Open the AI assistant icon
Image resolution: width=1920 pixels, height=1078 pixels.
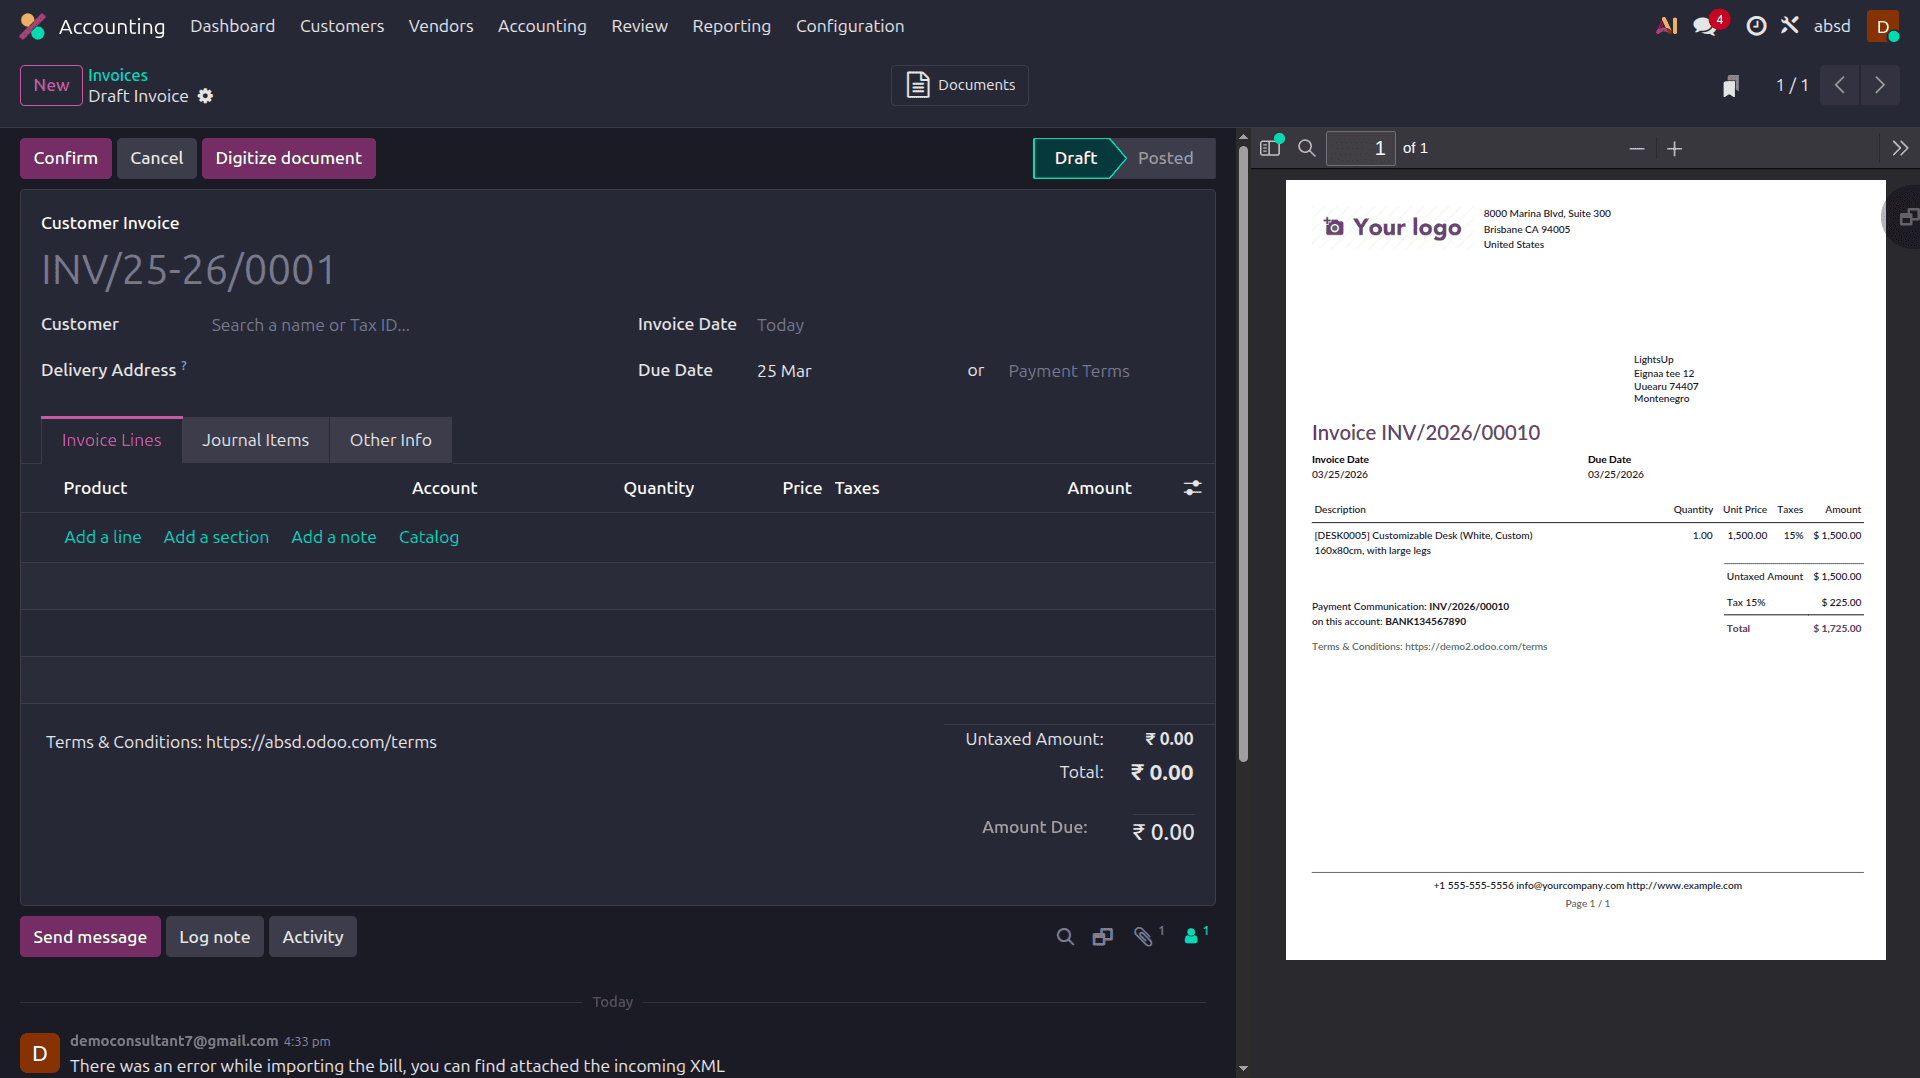coord(1666,25)
